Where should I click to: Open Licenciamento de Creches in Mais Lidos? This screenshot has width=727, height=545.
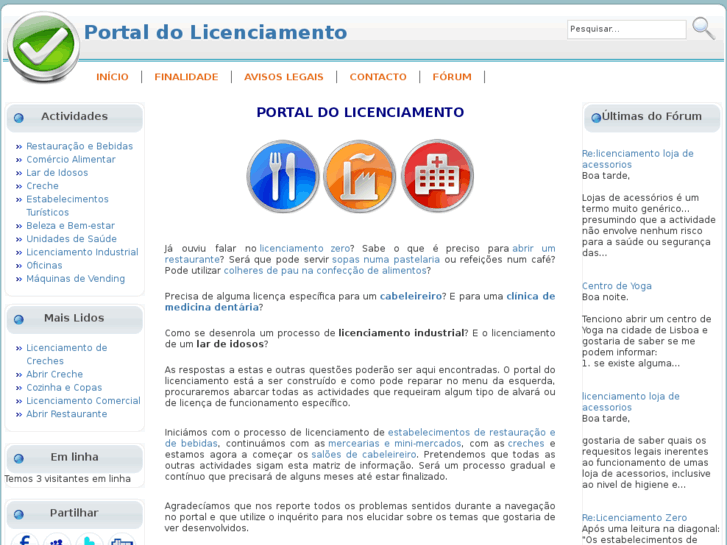click(x=66, y=354)
